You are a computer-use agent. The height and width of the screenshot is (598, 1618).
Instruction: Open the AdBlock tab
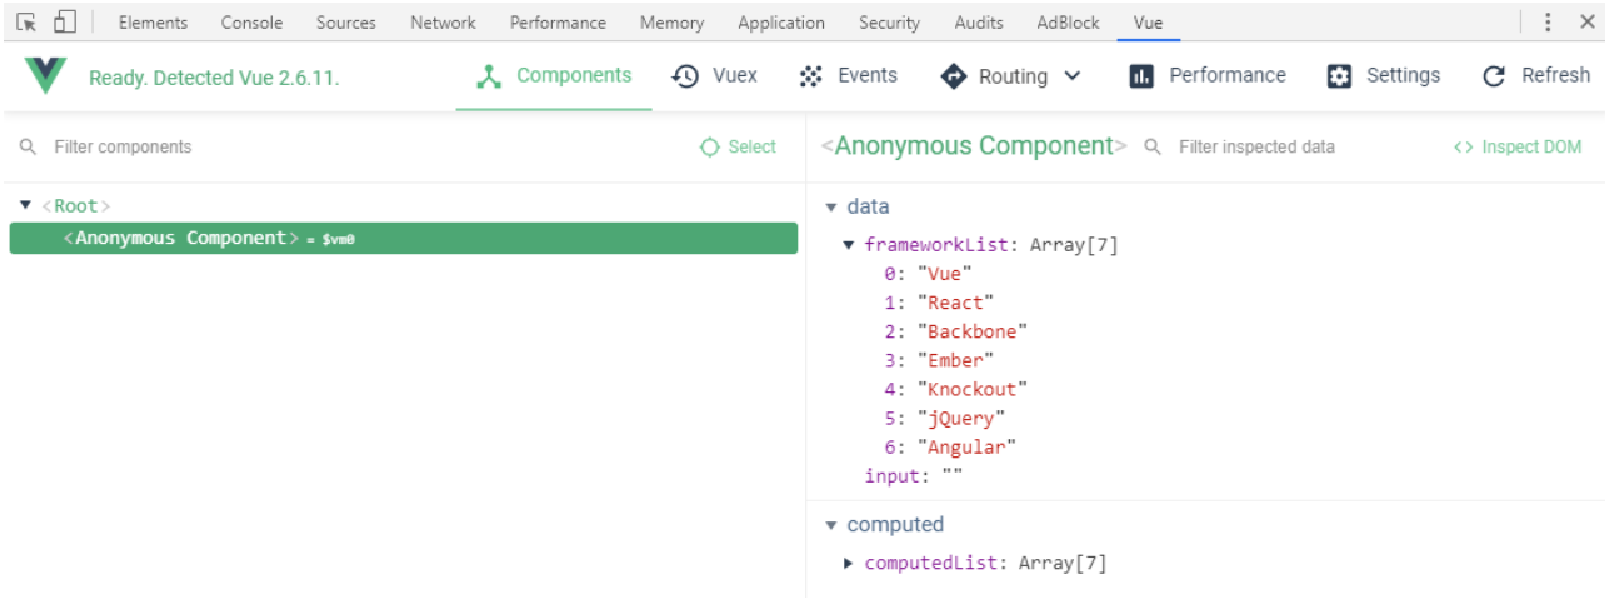click(x=1068, y=22)
